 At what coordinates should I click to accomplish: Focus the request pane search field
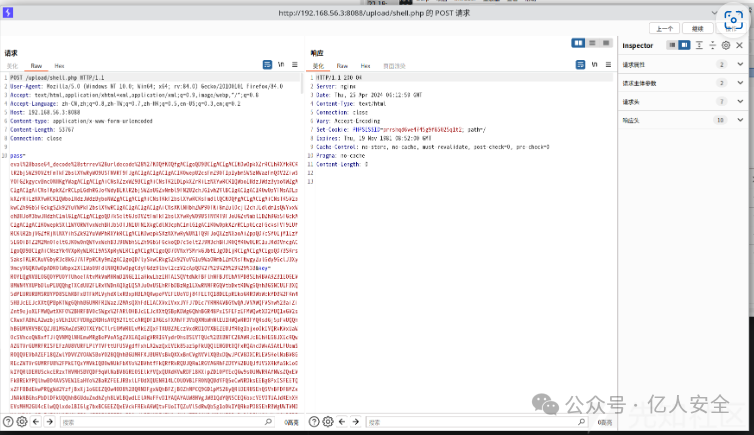pyautogui.click(x=167, y=422)
